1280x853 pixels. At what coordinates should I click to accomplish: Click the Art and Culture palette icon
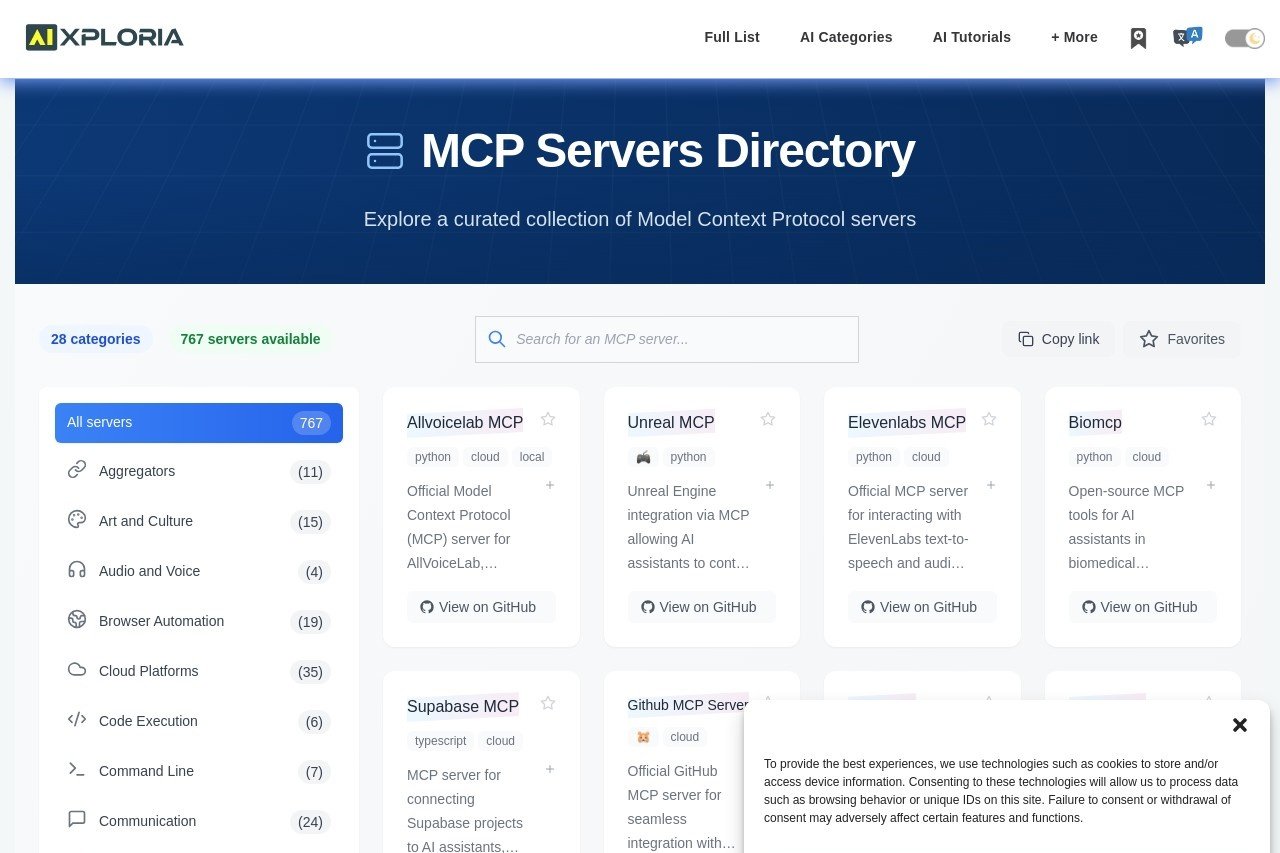(x=77, y=519)
